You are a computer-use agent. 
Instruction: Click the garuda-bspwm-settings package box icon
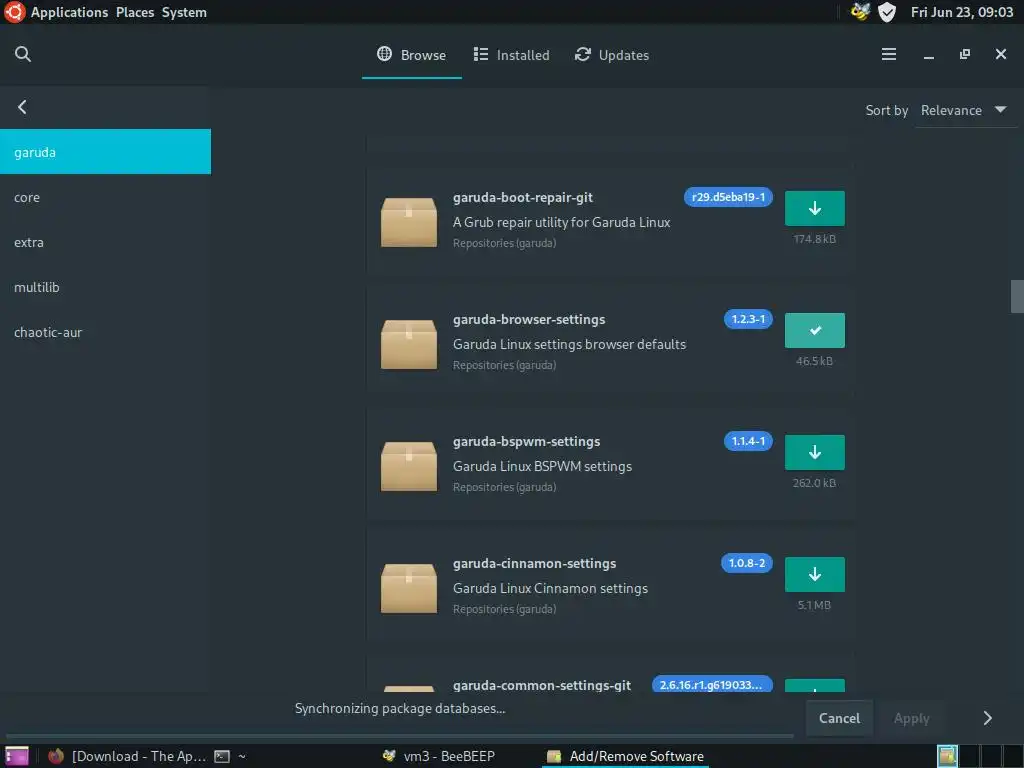click(x=409, y=466)
